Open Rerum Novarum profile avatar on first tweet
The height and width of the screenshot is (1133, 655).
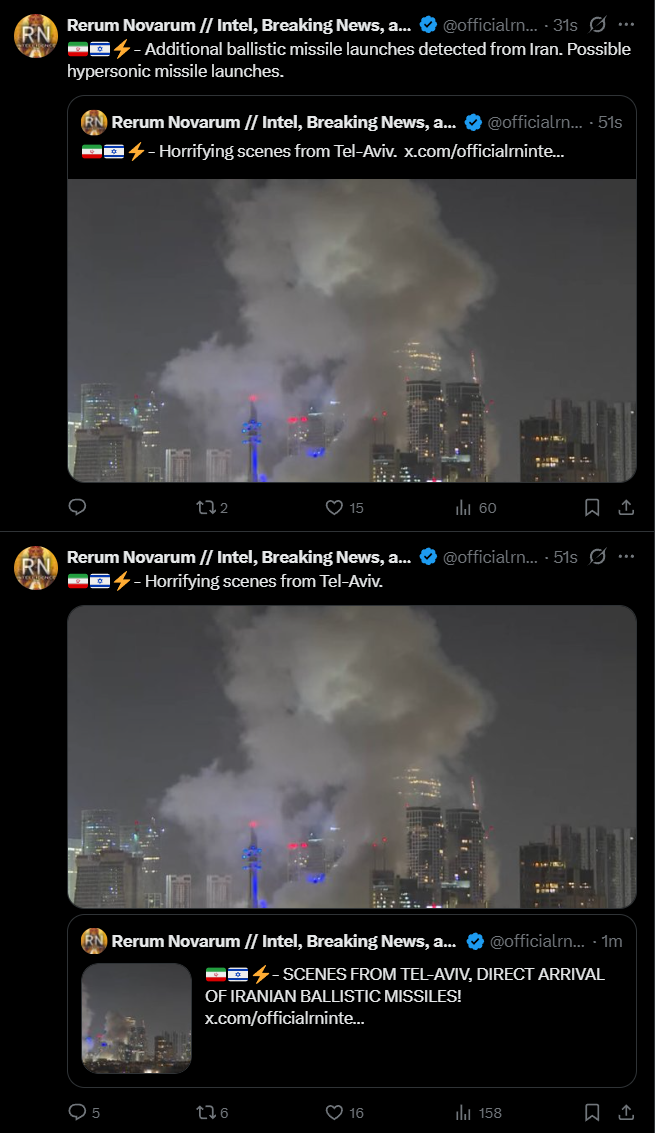tap(36, 35)
